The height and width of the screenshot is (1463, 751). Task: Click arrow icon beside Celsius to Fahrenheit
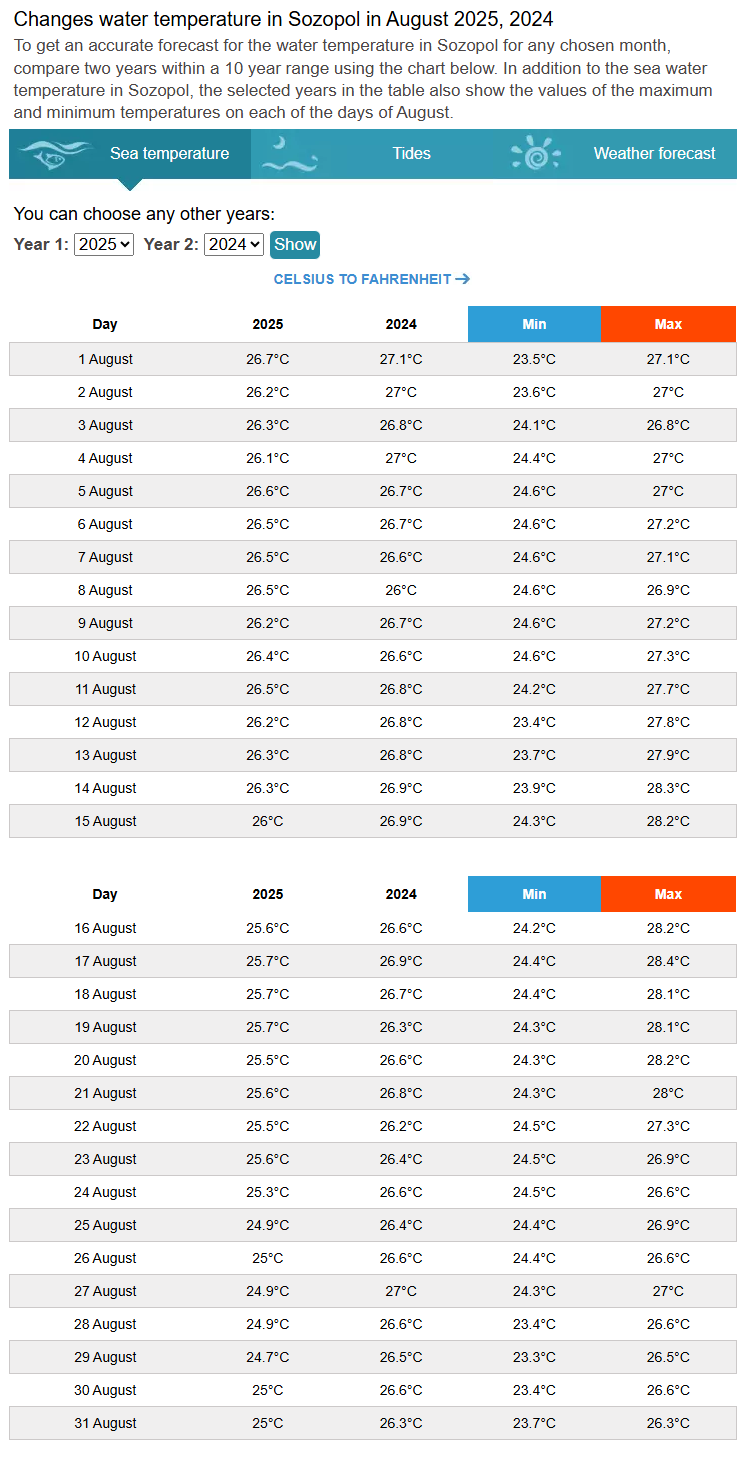pos(462,279)
